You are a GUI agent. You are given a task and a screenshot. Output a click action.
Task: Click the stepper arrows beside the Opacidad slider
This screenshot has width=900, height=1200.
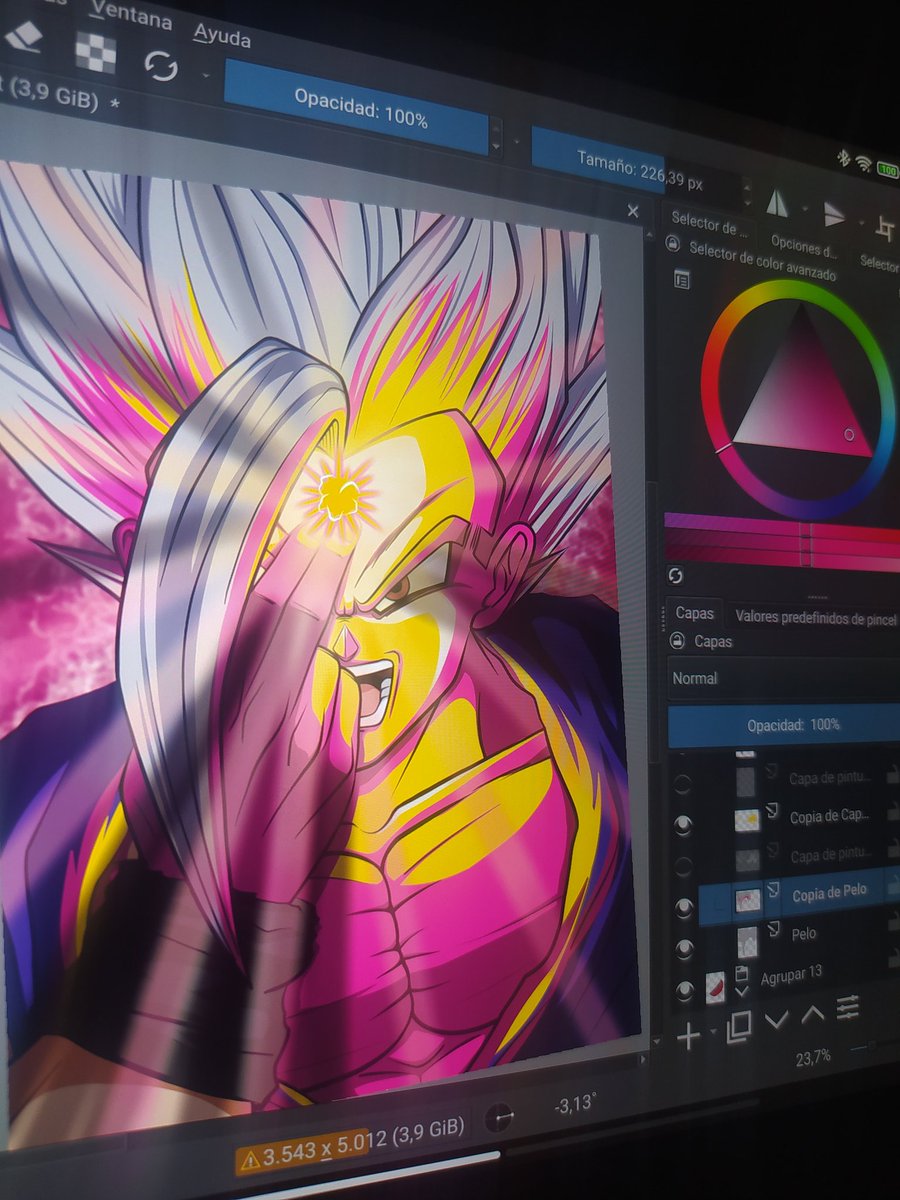click(x=496, y=135)
